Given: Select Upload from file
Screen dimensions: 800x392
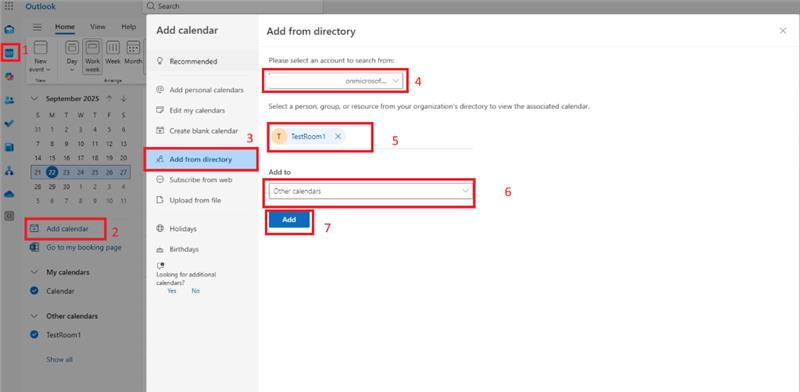Looking at the screenshot, I should pos(202,200).
